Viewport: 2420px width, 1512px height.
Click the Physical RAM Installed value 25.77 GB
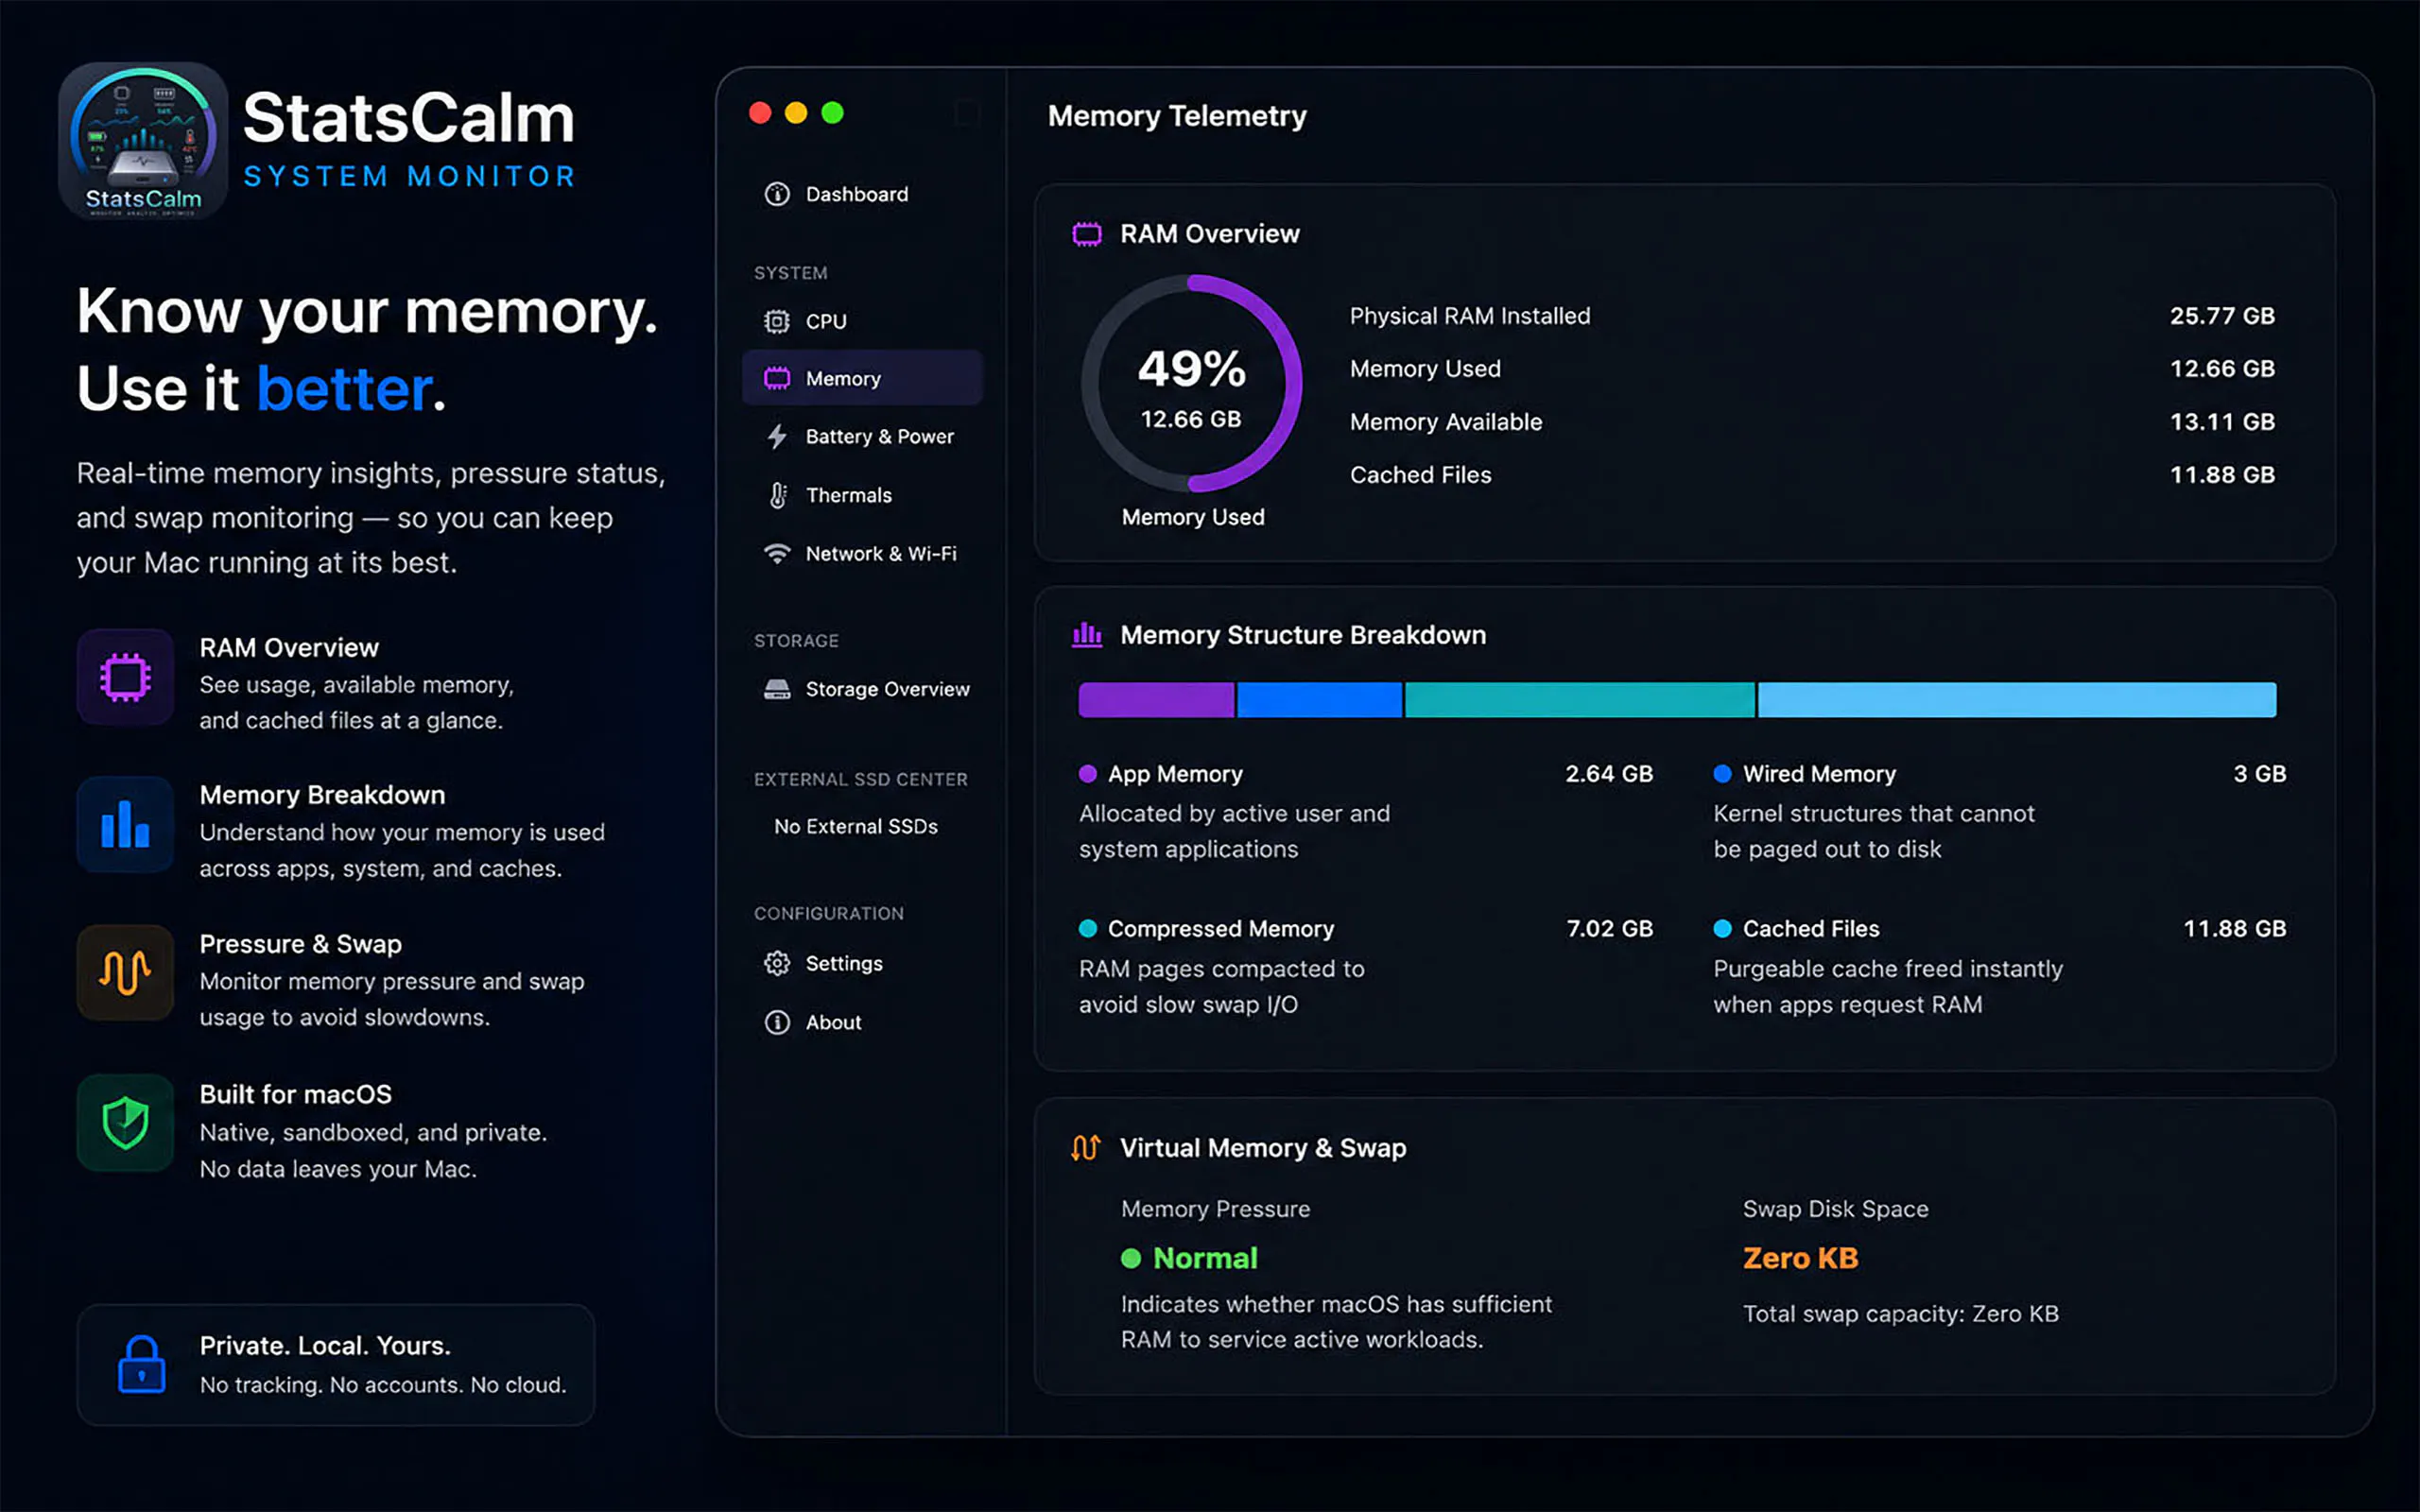point(2222,316)
